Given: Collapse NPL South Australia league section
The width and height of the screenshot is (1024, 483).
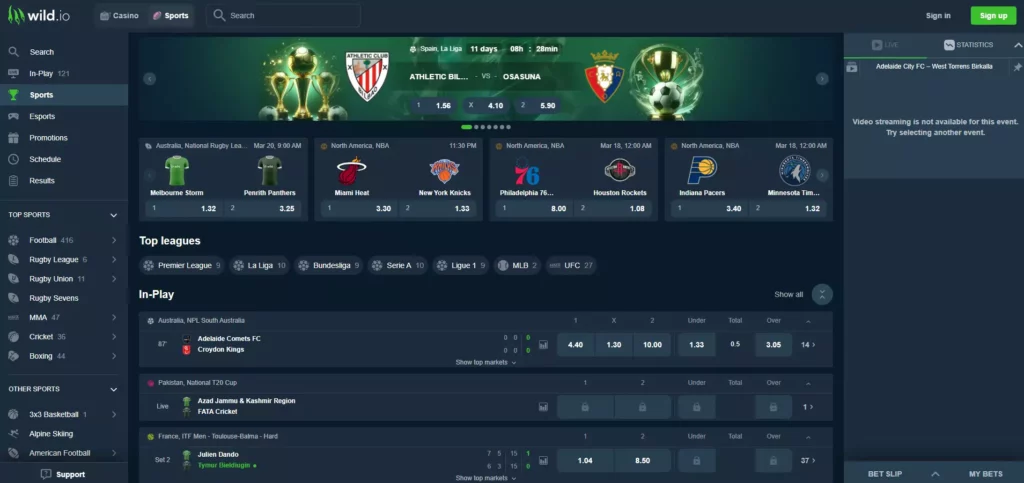Looking at the screenshot, I should [808, 321].
